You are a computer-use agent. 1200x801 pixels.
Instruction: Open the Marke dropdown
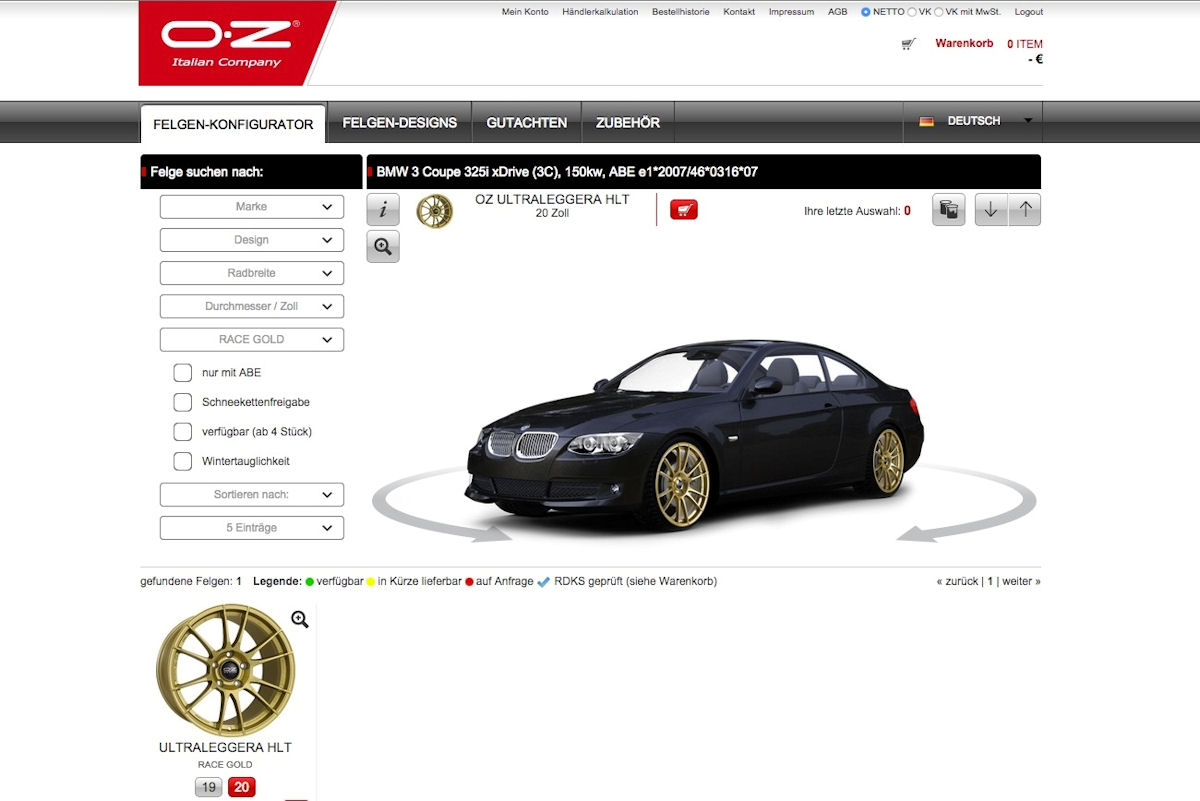click(x=252, y=207)
